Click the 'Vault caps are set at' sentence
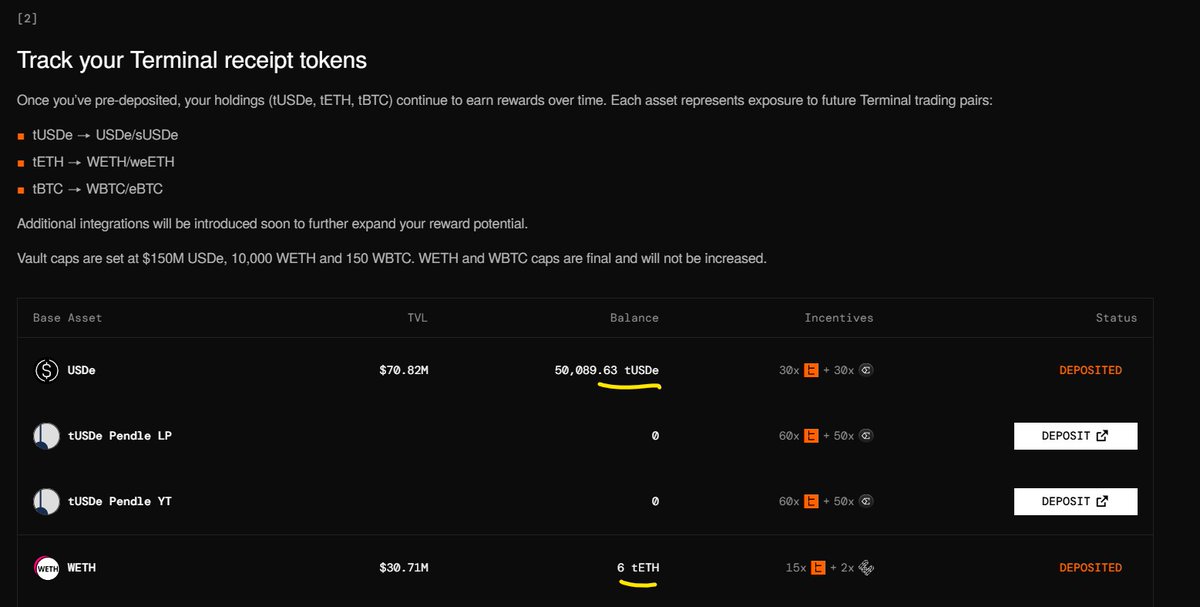 pos(392,258)
